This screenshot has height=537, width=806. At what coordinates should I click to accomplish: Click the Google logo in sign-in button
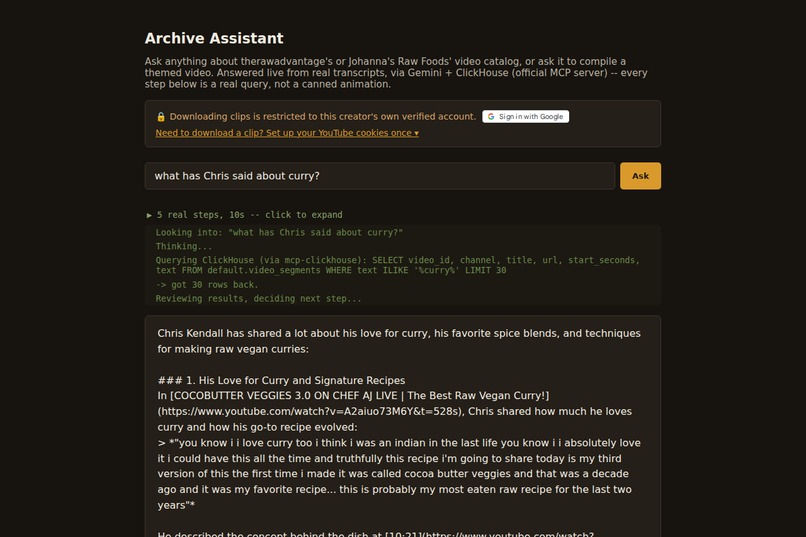click(x=491, y=117)
